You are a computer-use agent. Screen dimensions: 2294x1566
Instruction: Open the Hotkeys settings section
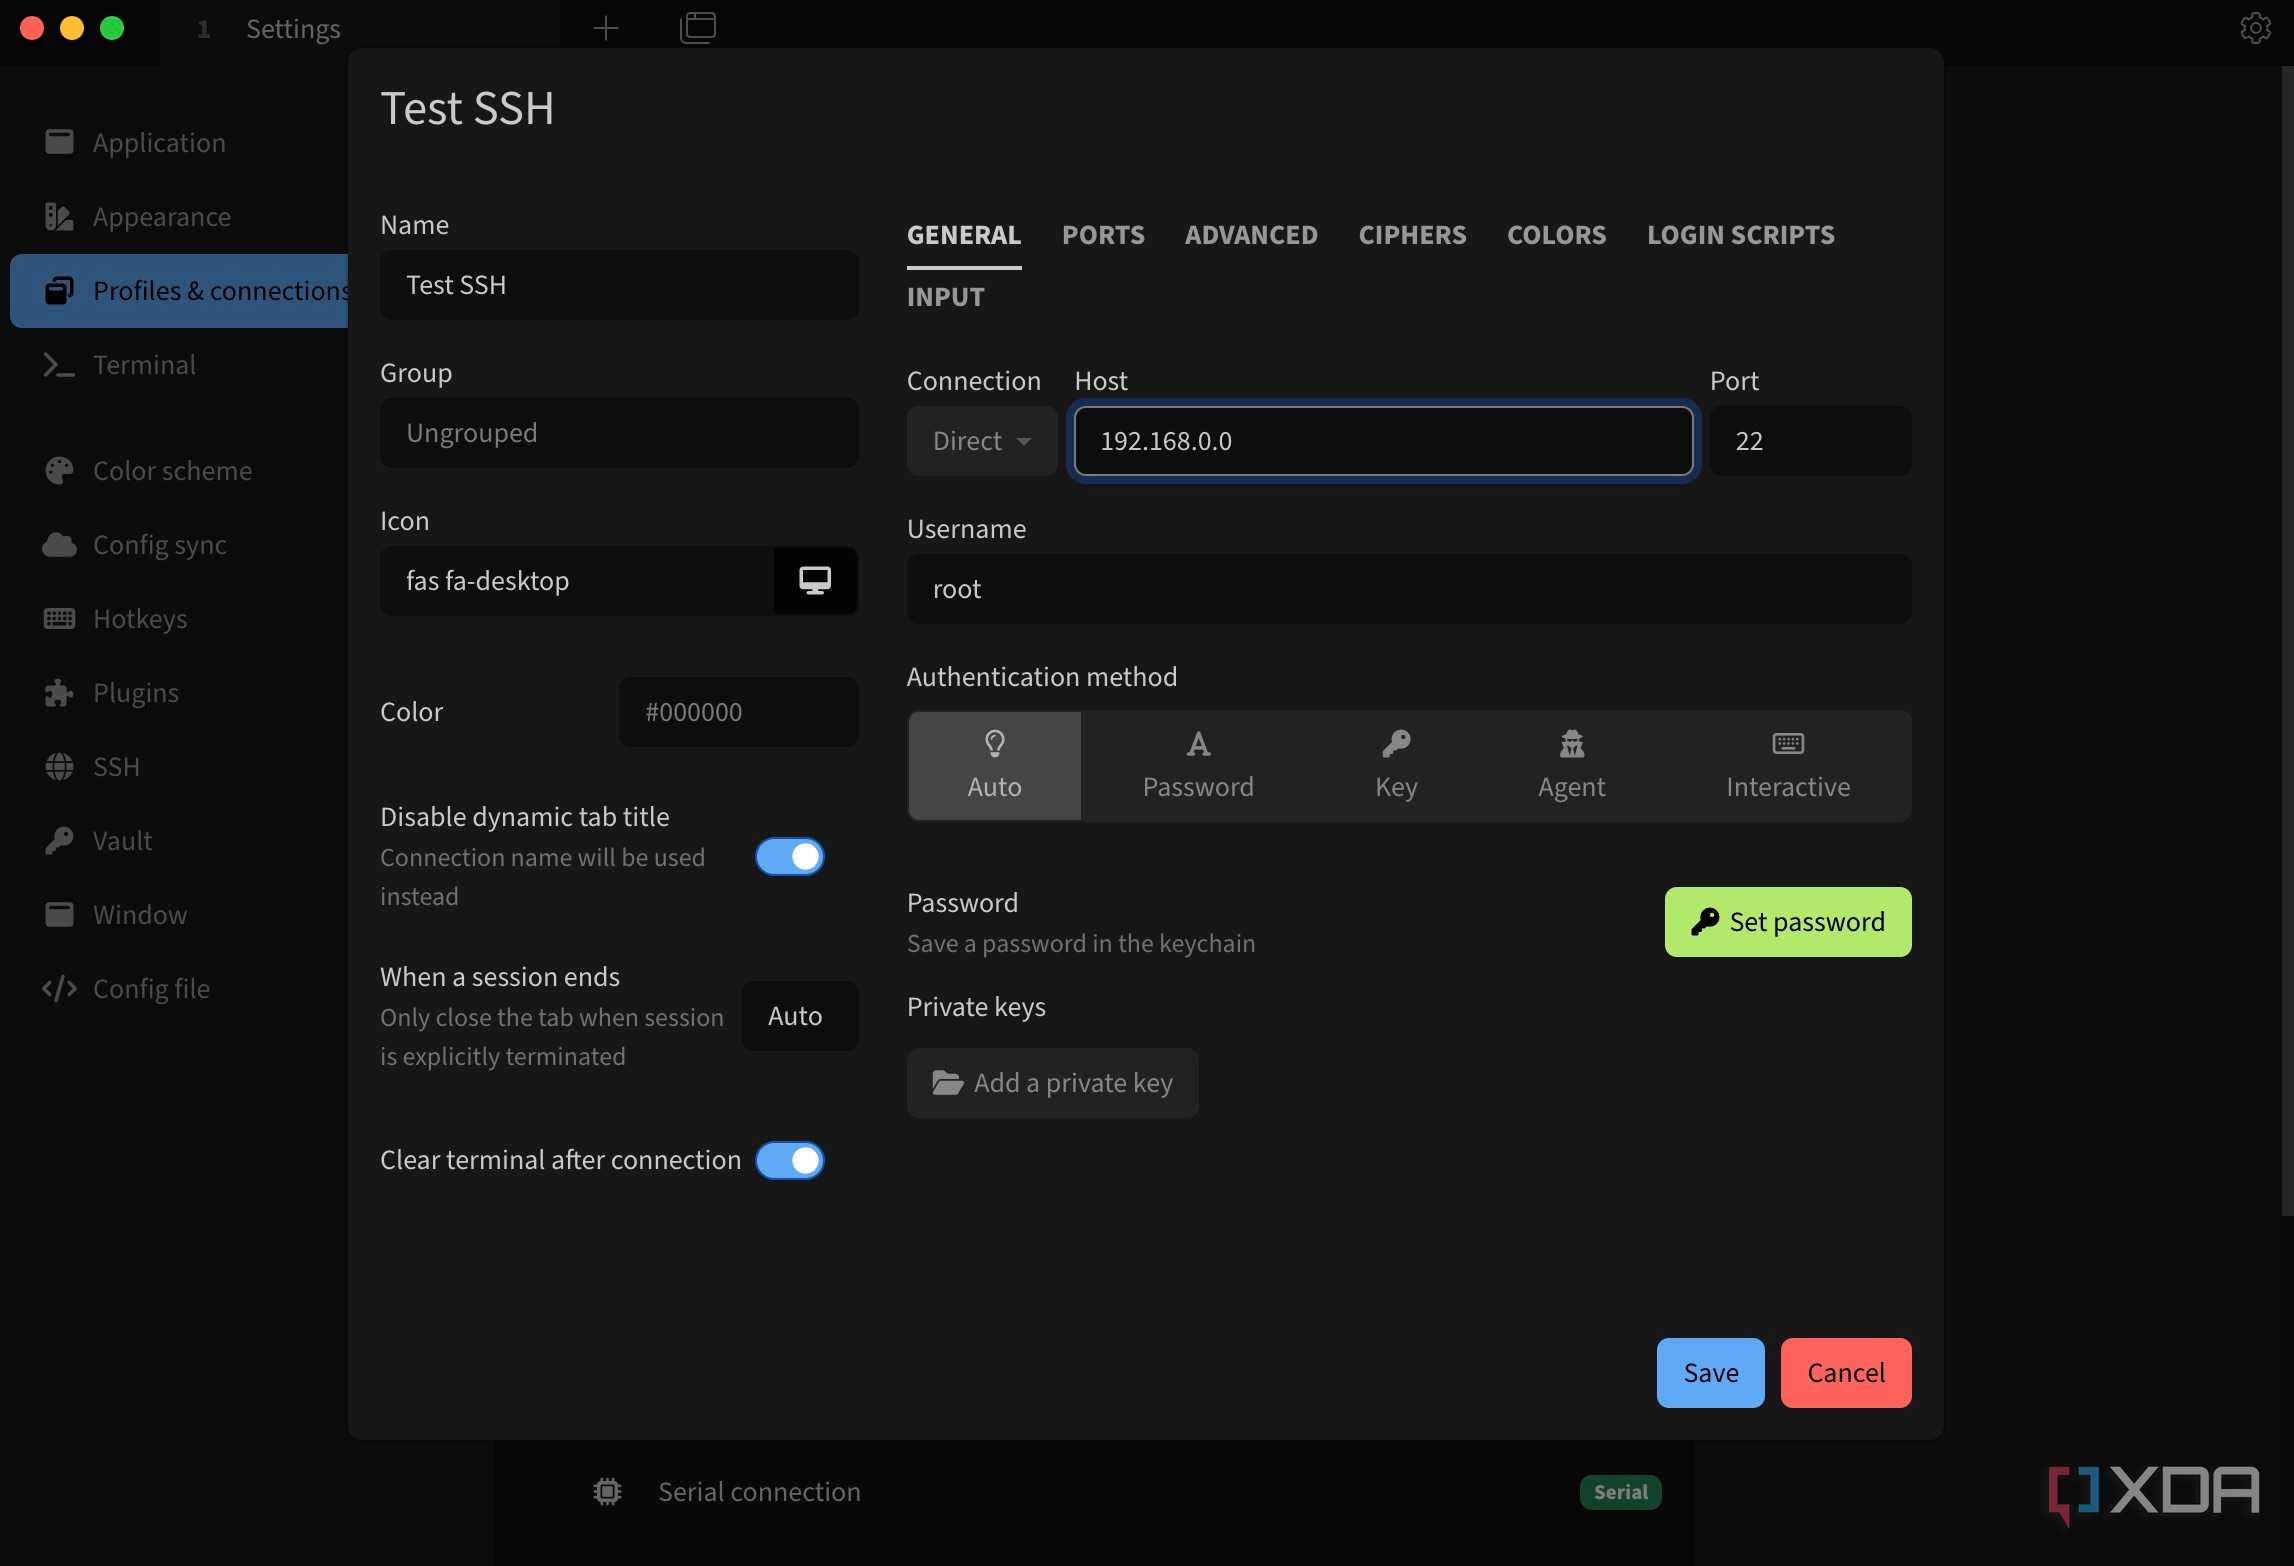180,619
